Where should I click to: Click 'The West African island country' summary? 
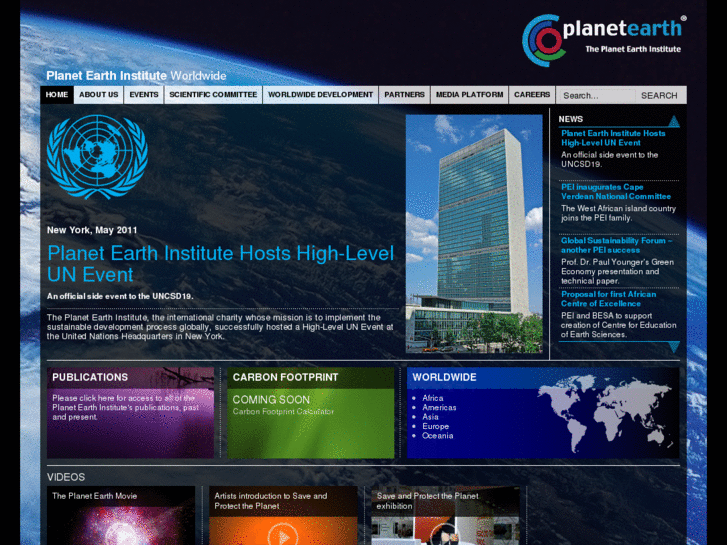618,213
